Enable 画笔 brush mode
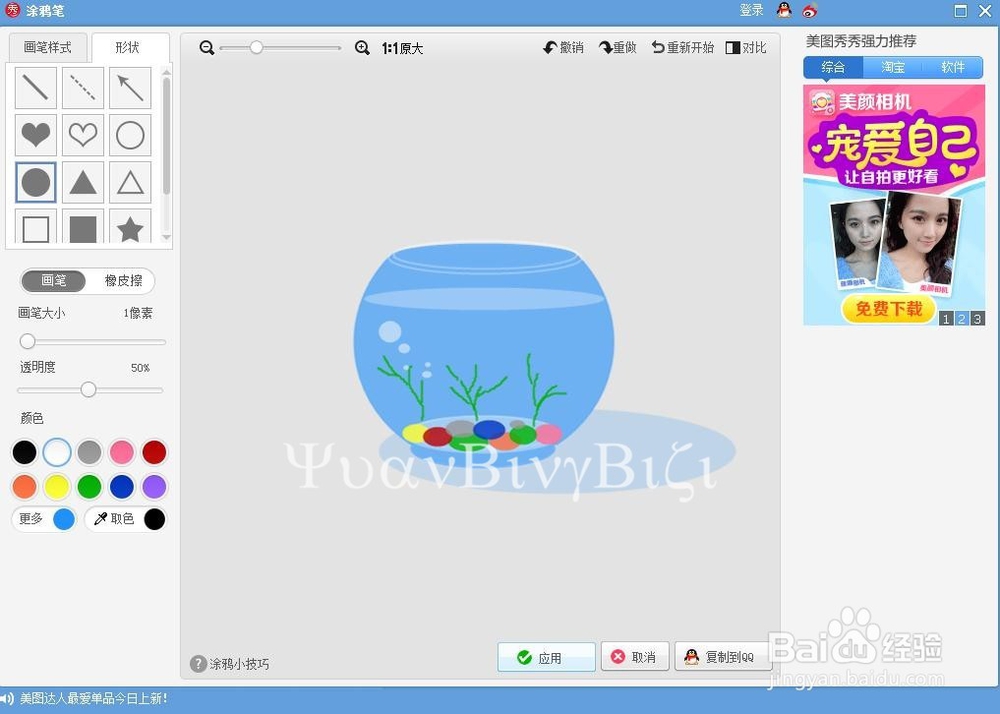This screenshot has height=714, width=1000. pyautogui.click(x=54, y=281)
